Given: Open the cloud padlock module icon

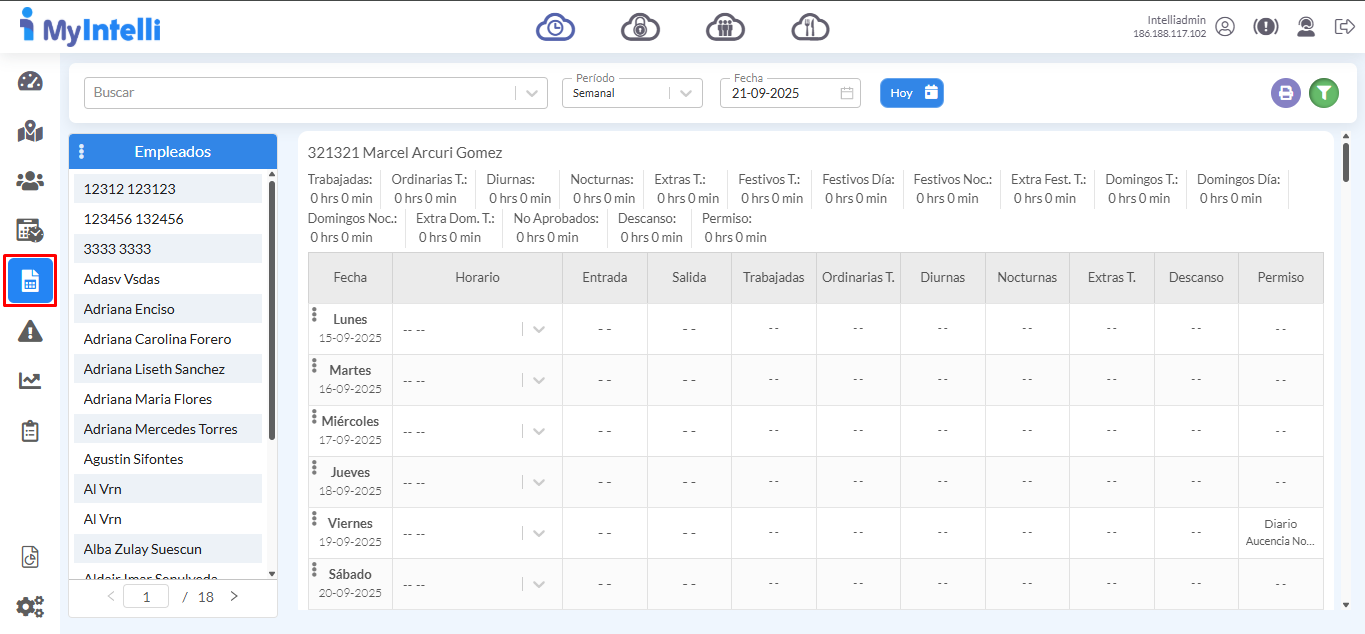Looking at the screenshot, I should pos(640,27).
